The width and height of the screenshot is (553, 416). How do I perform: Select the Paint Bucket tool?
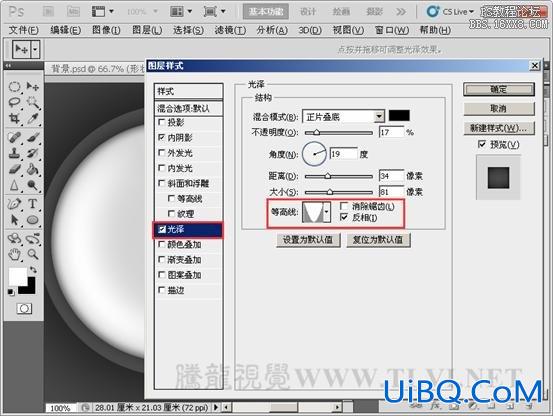tap(33, 169)
